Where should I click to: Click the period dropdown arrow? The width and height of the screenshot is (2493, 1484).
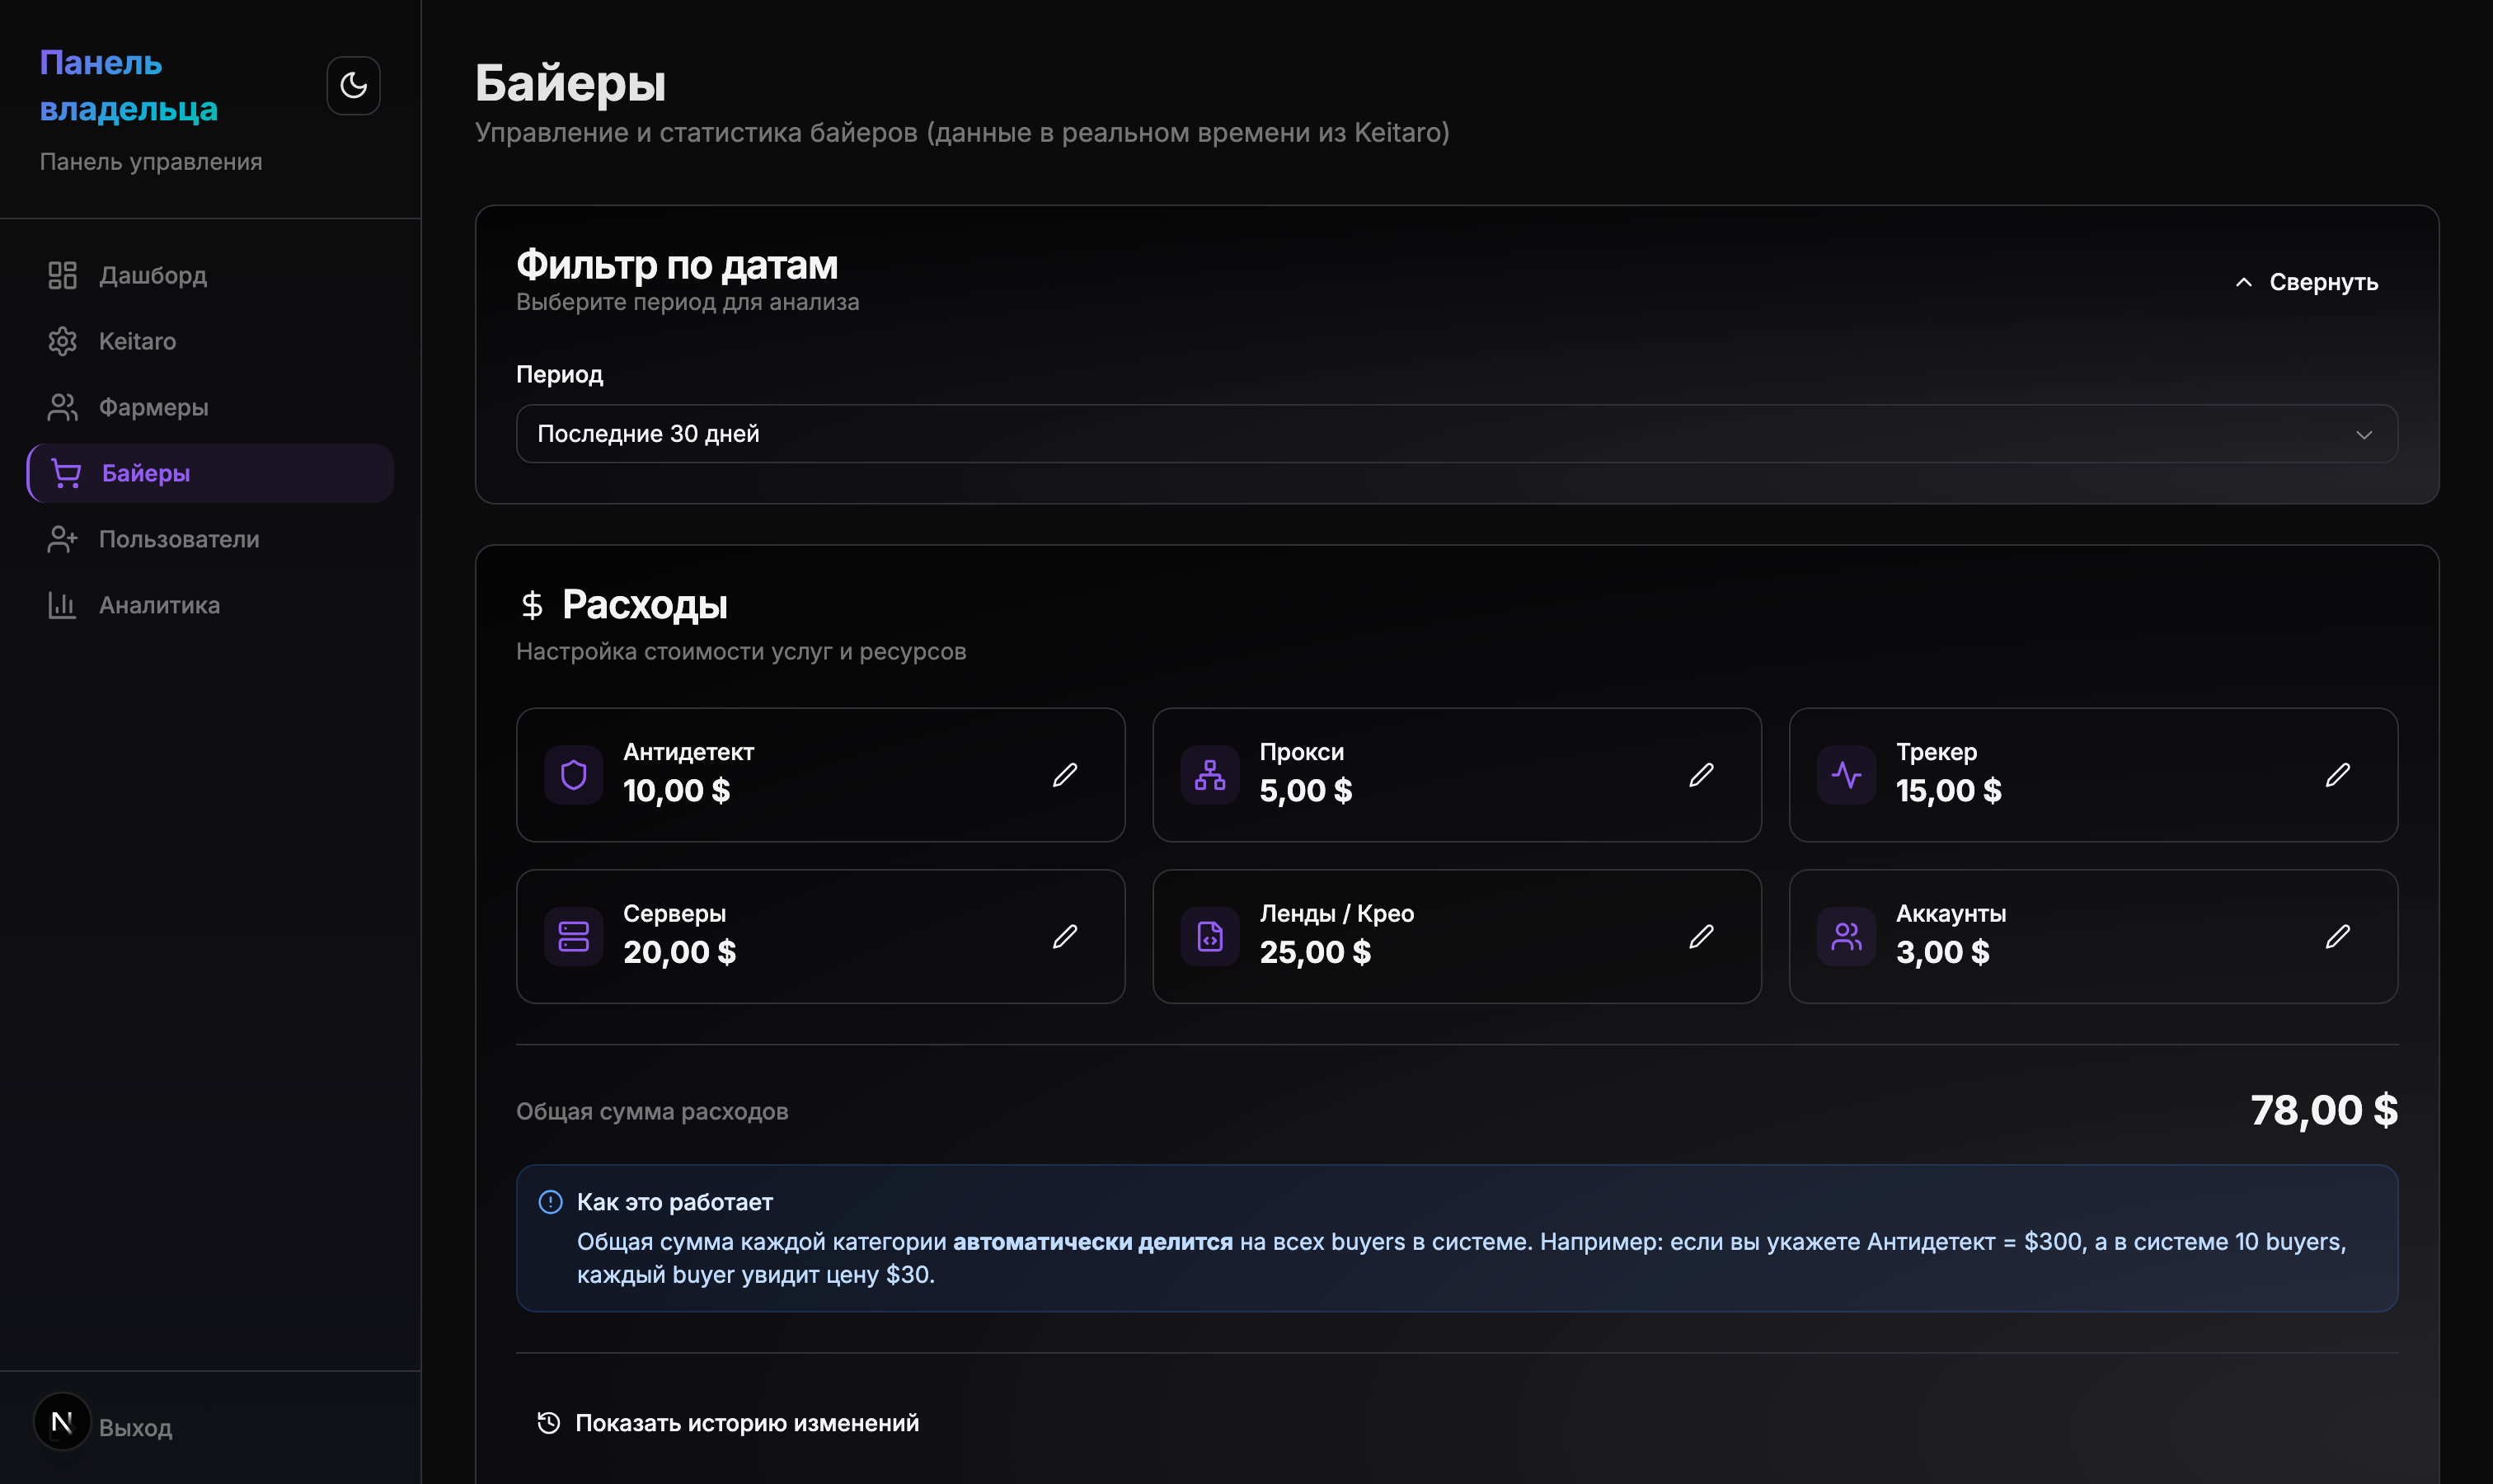[x=2364, y=434]
